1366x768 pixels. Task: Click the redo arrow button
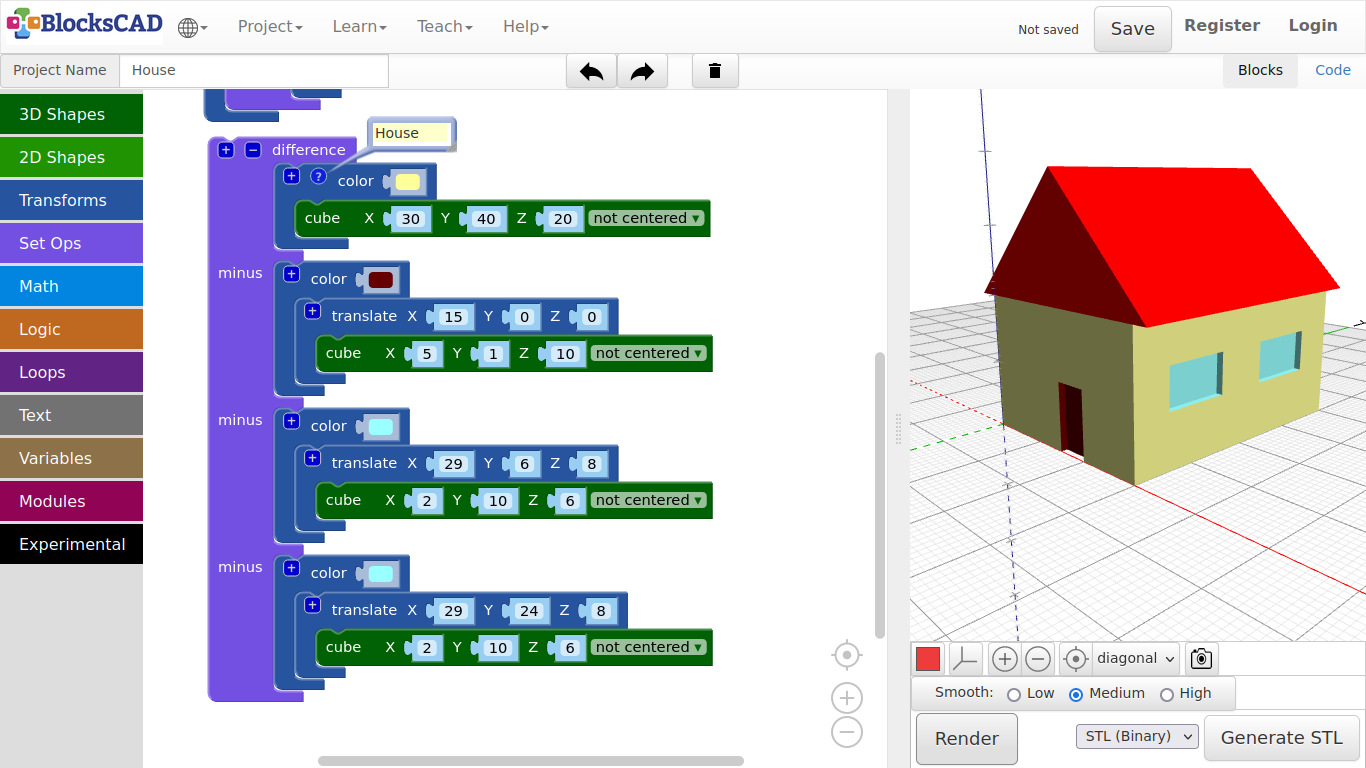click(x=642, y=71)
